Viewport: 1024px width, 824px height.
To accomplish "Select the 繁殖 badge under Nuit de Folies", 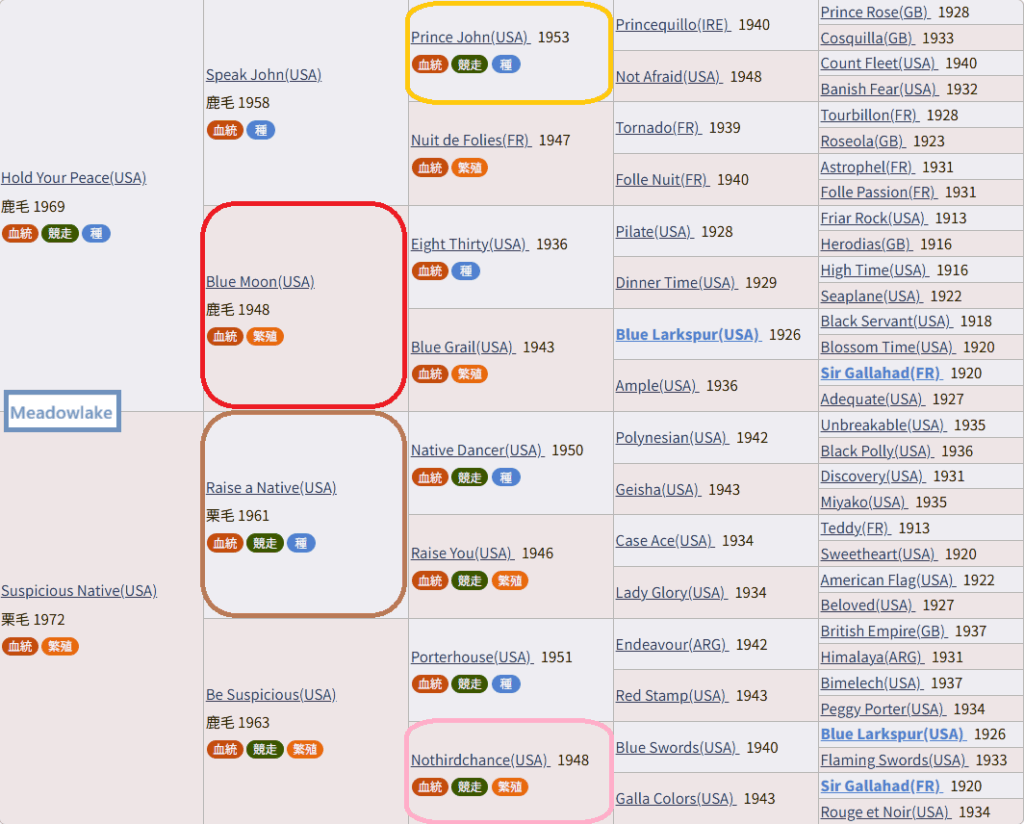I will pos(470,168).
